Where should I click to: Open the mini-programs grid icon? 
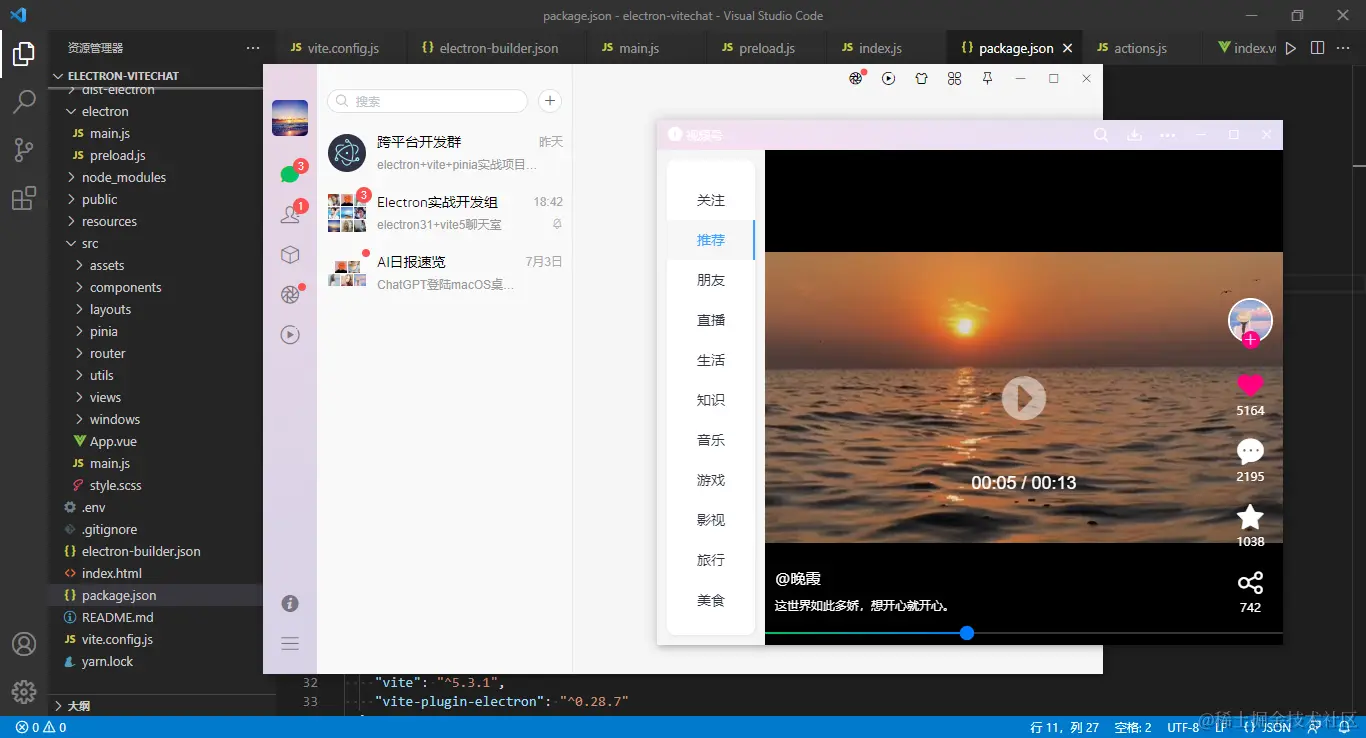click(954, 78)
